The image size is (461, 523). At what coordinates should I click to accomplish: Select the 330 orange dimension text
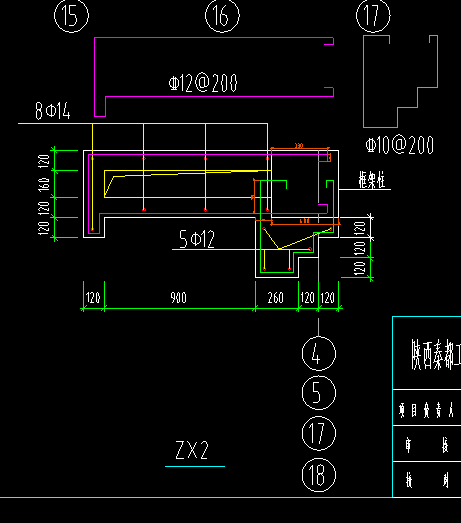(x=299, y=146)
